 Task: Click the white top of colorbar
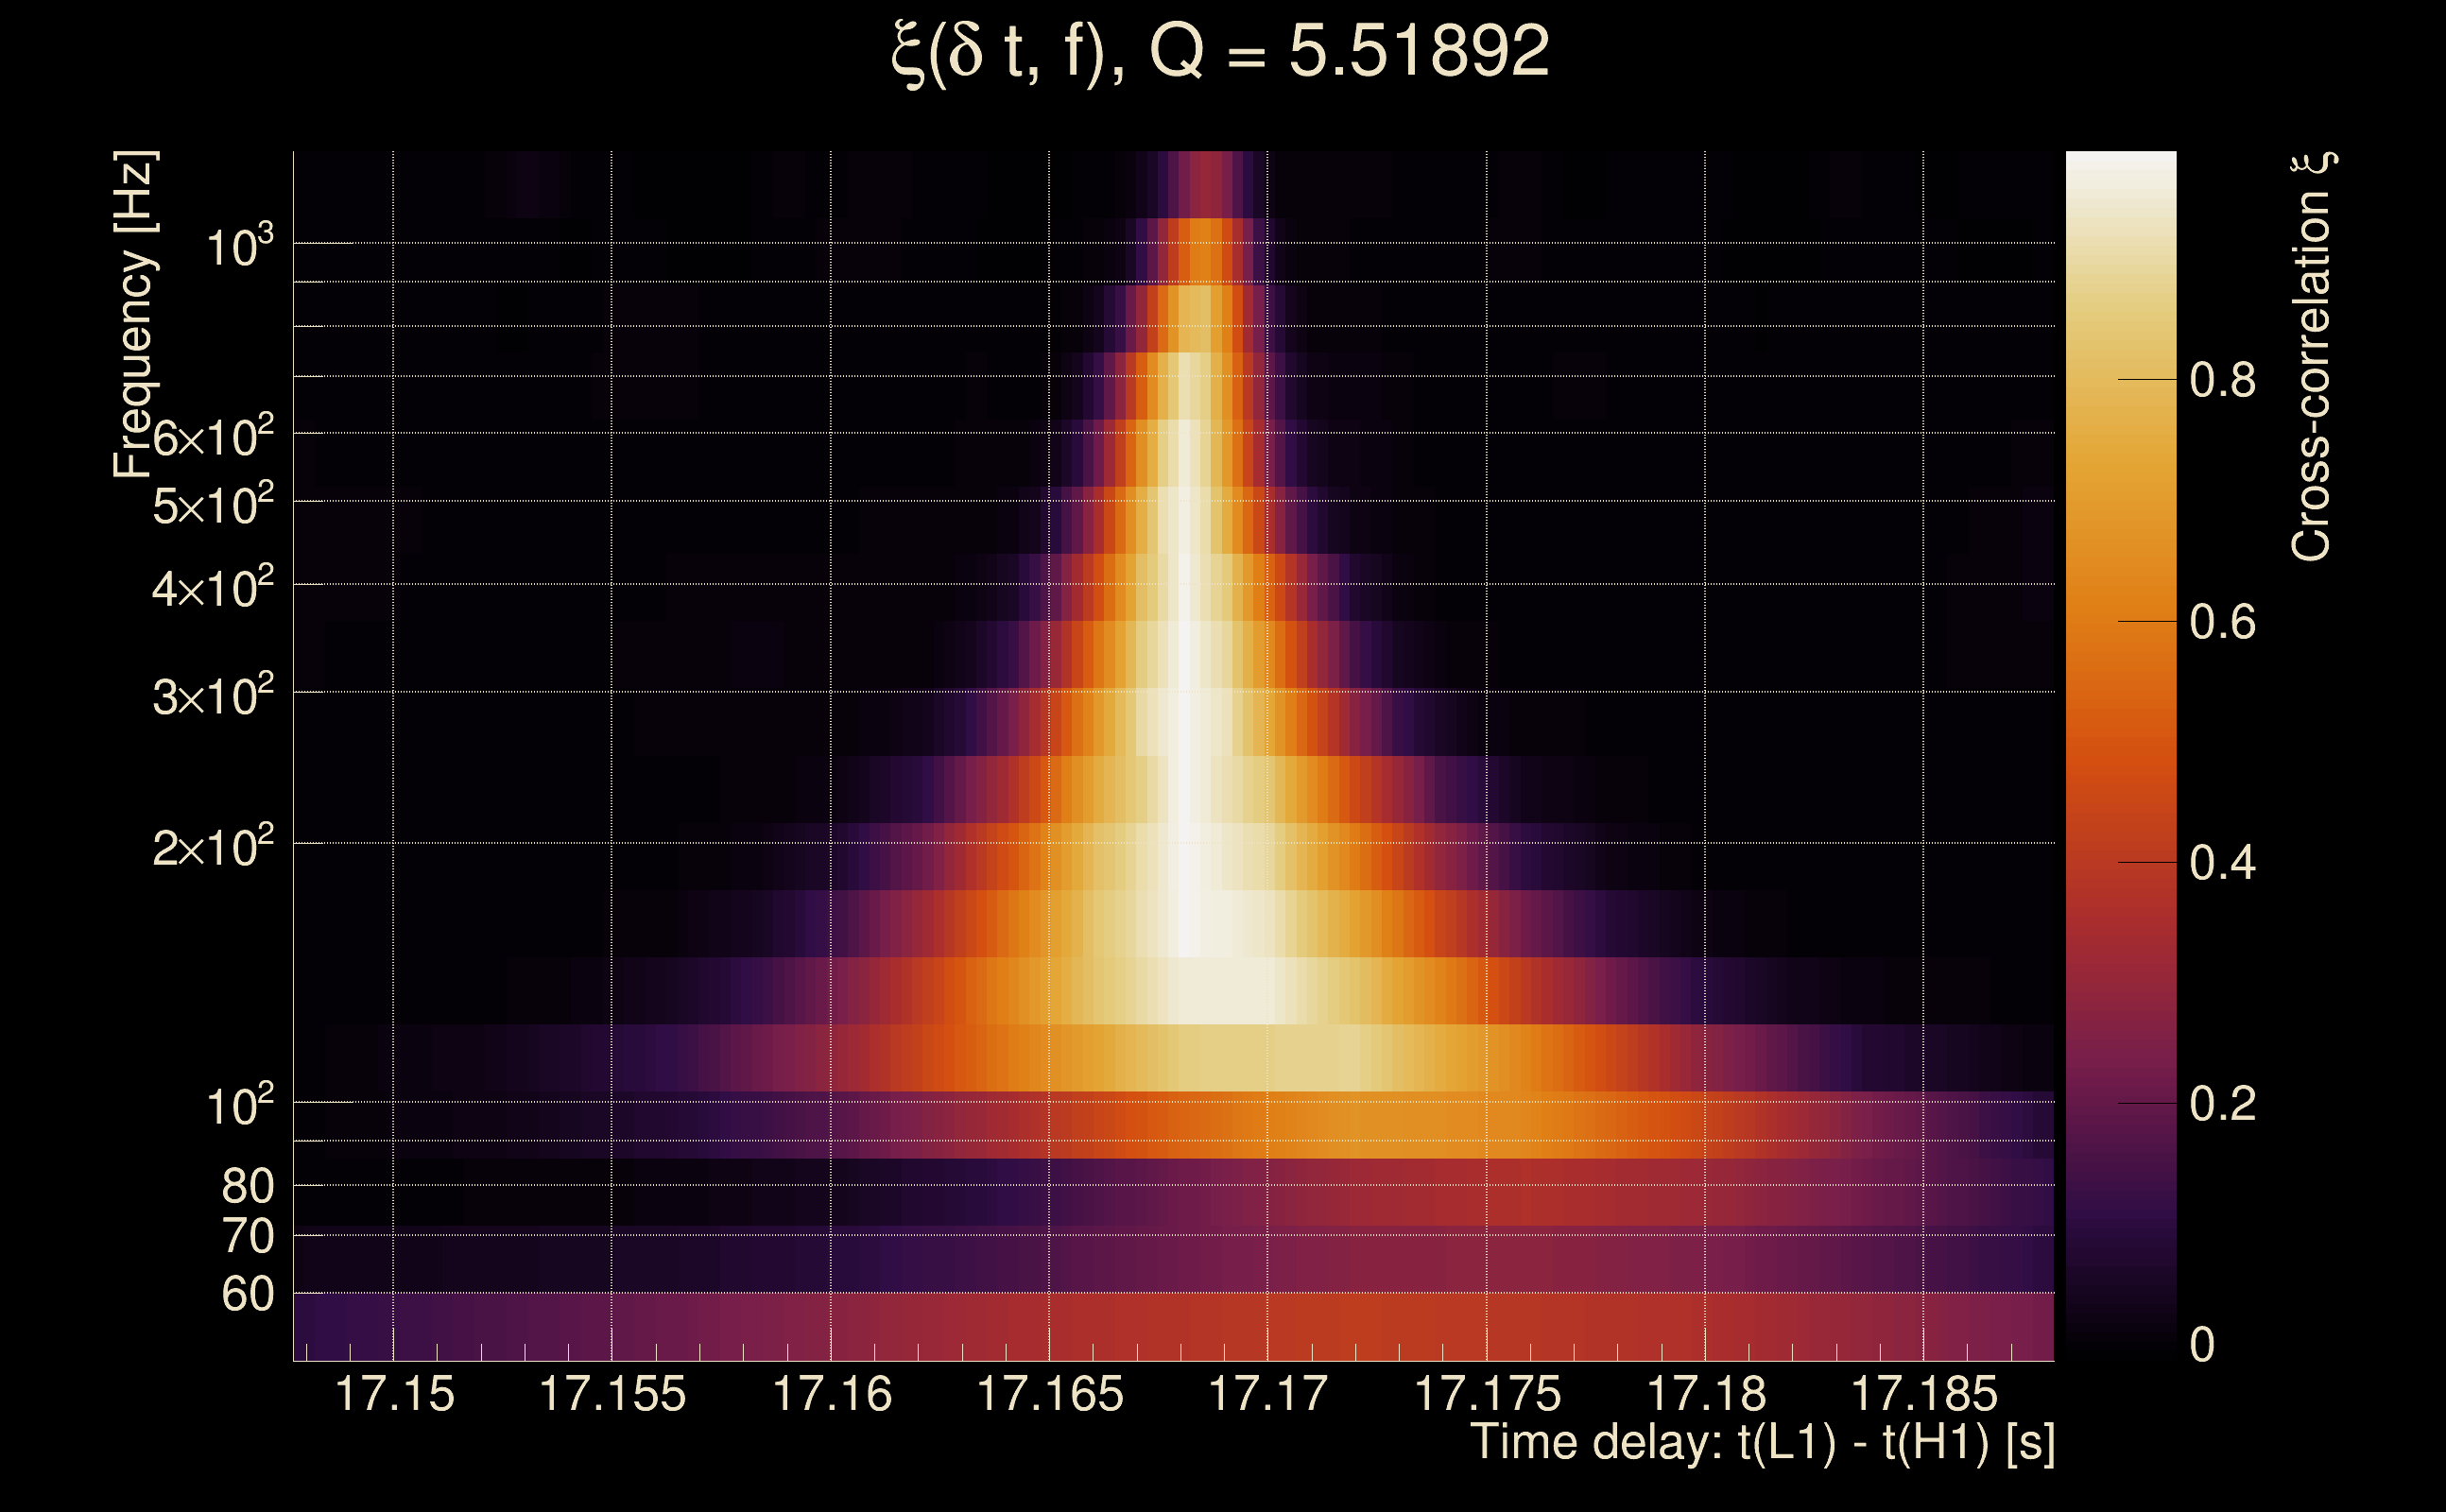click(2120, 165)
